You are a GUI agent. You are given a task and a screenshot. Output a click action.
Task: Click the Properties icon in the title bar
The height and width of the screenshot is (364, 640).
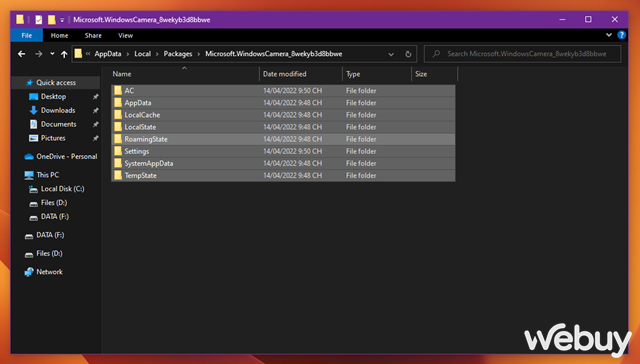(39, 20)
